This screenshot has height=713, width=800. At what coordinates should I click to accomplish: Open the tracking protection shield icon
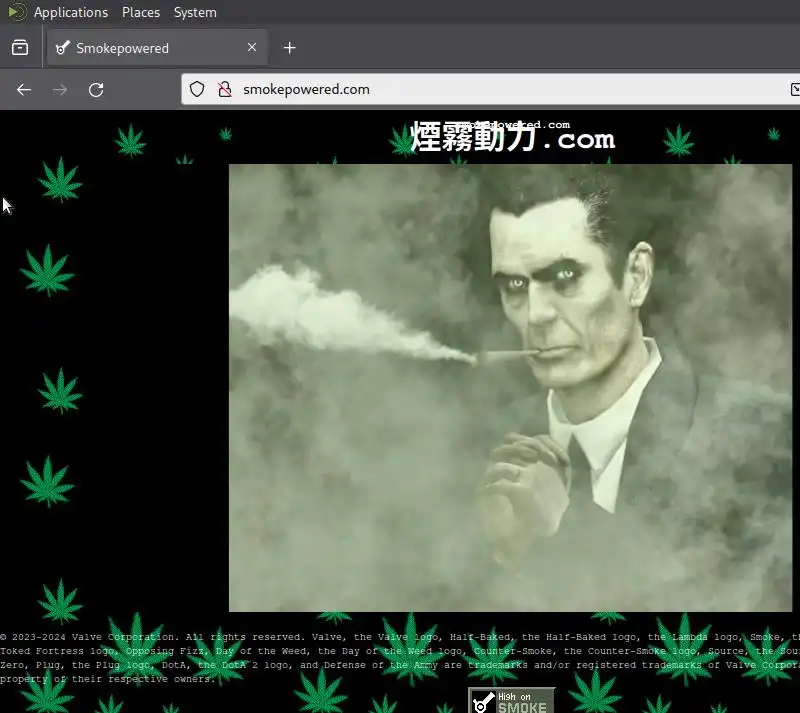(x=197, y=89)
